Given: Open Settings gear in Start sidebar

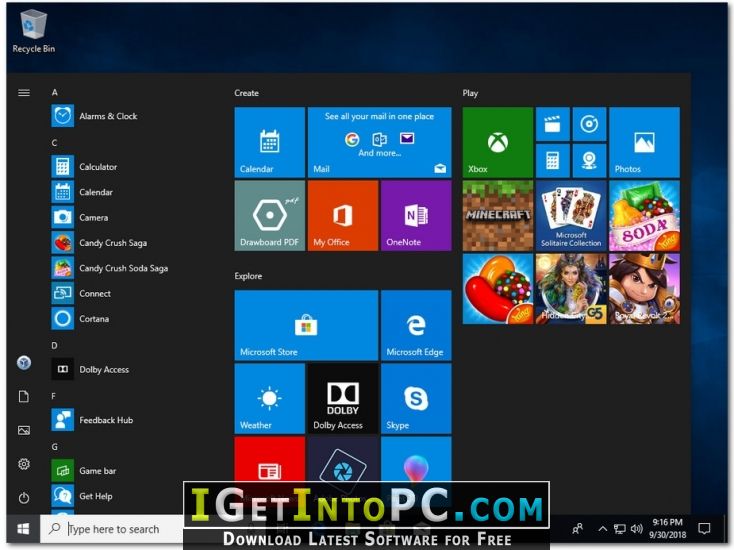Looking at the screenshot, I should (24, 464).
